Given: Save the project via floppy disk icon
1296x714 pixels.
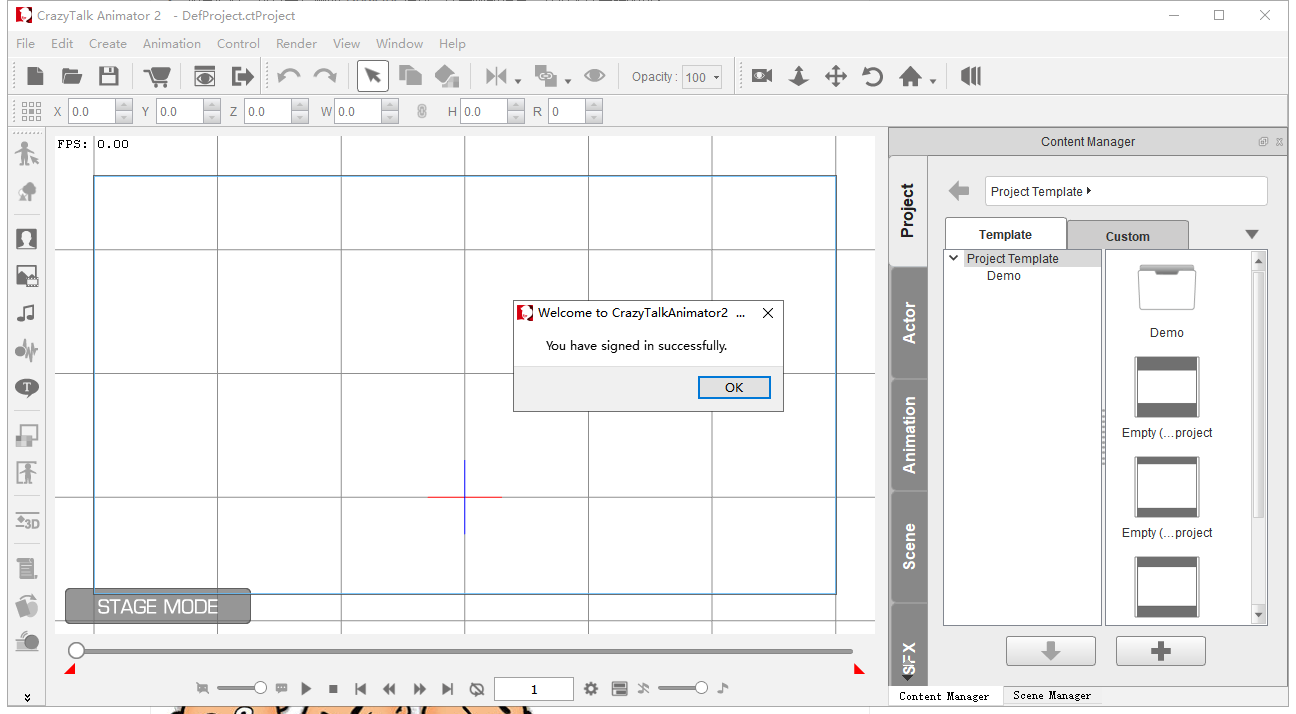Looking at the screenshot, I should (109, 77).
